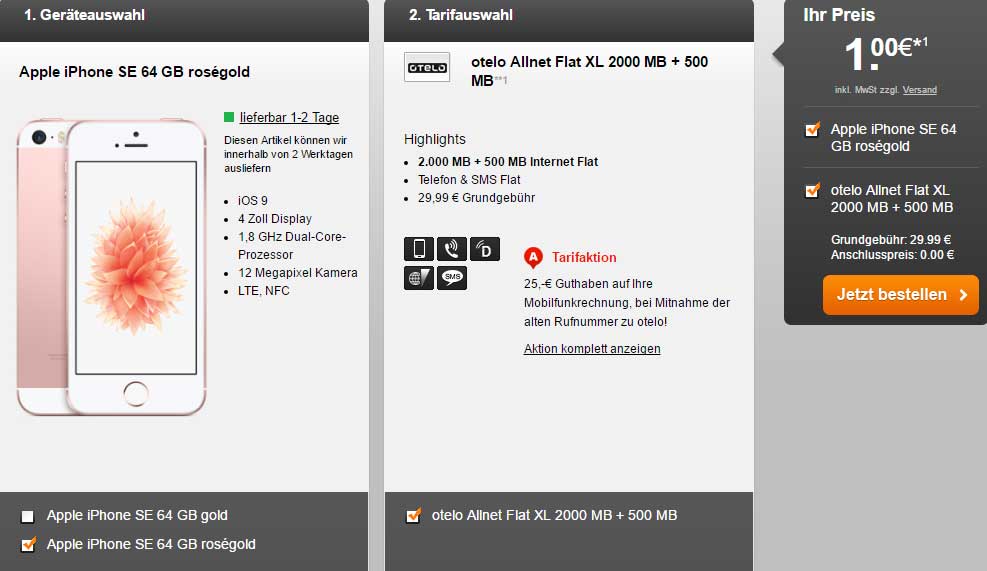Click the 1.00€ price display
This screenshot has width=987, height=571.
pyautogui.click(x=886, y=54)
